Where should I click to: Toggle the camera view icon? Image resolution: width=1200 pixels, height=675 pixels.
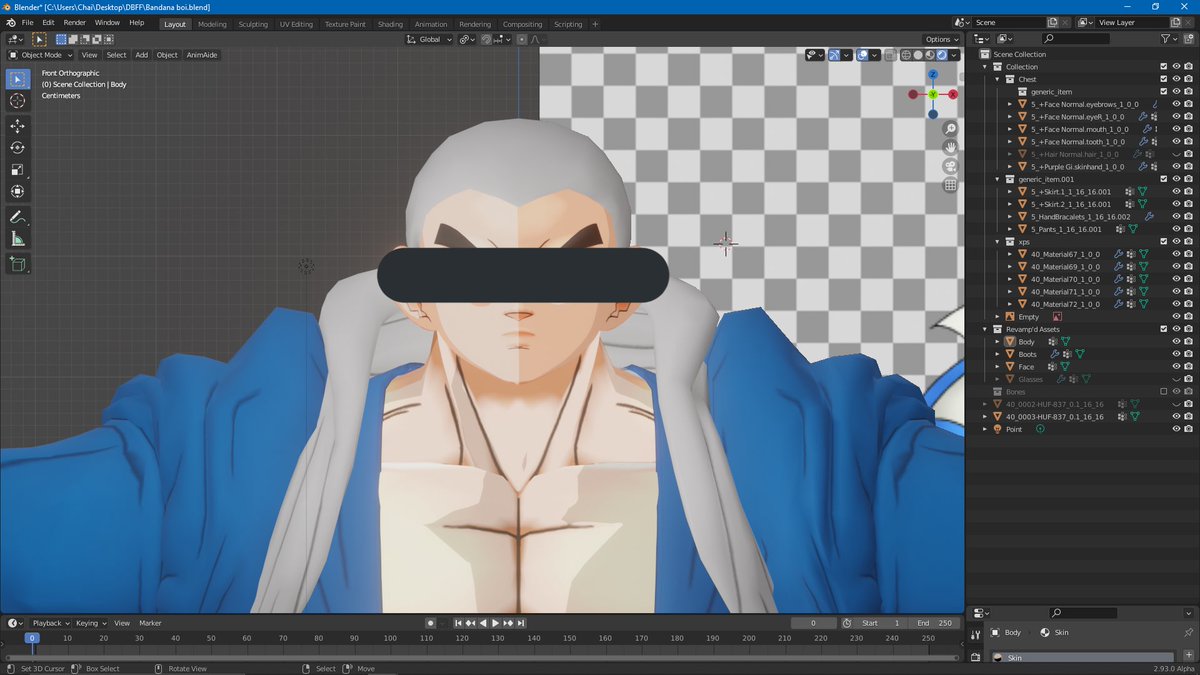tap(951, 166)
